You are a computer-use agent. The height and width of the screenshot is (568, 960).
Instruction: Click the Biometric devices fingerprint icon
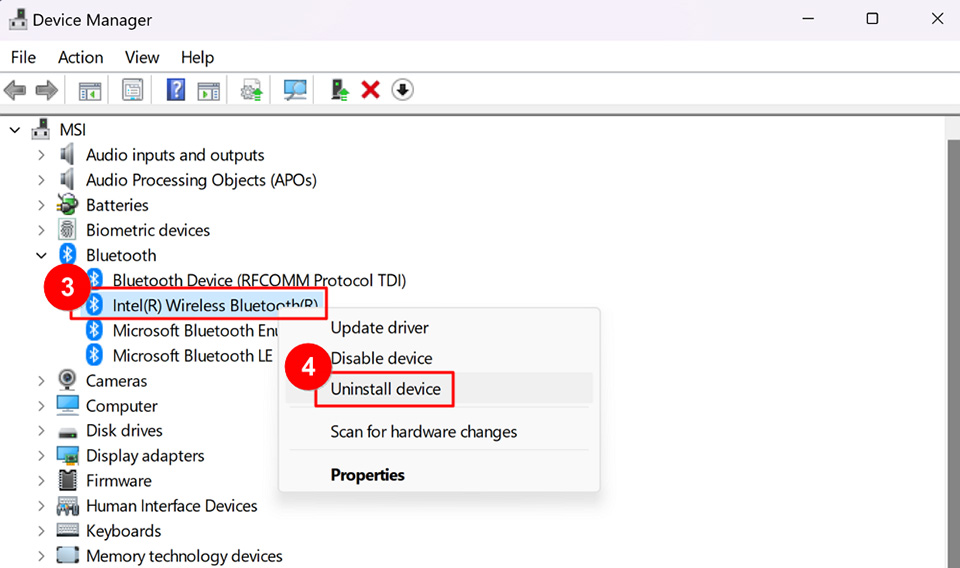[x=67, y=230]
